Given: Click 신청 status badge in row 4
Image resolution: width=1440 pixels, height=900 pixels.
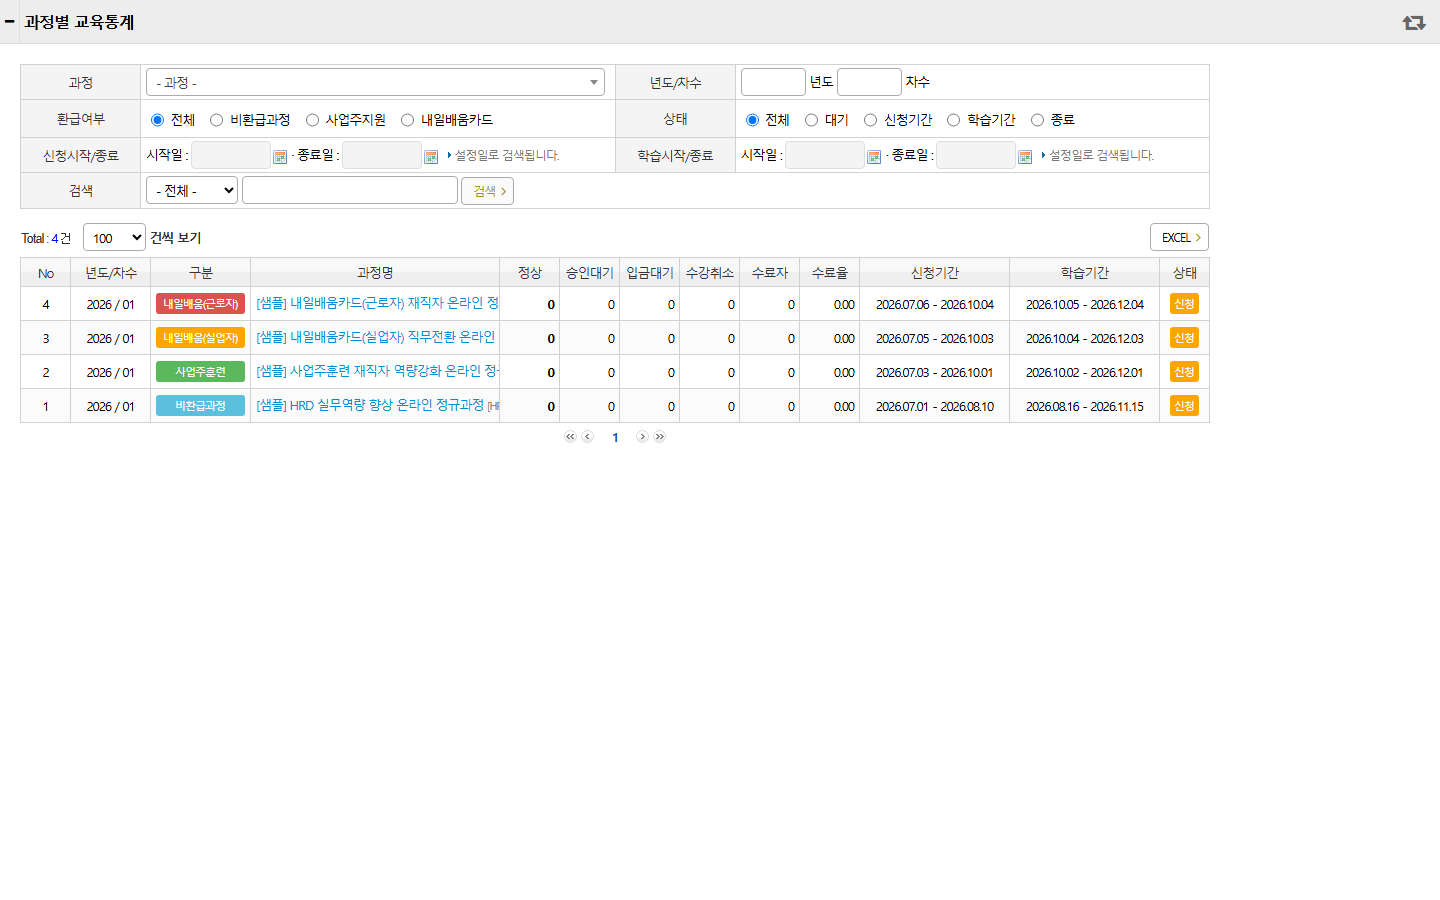Looking at the screenshot, I should coord(1184,304).
